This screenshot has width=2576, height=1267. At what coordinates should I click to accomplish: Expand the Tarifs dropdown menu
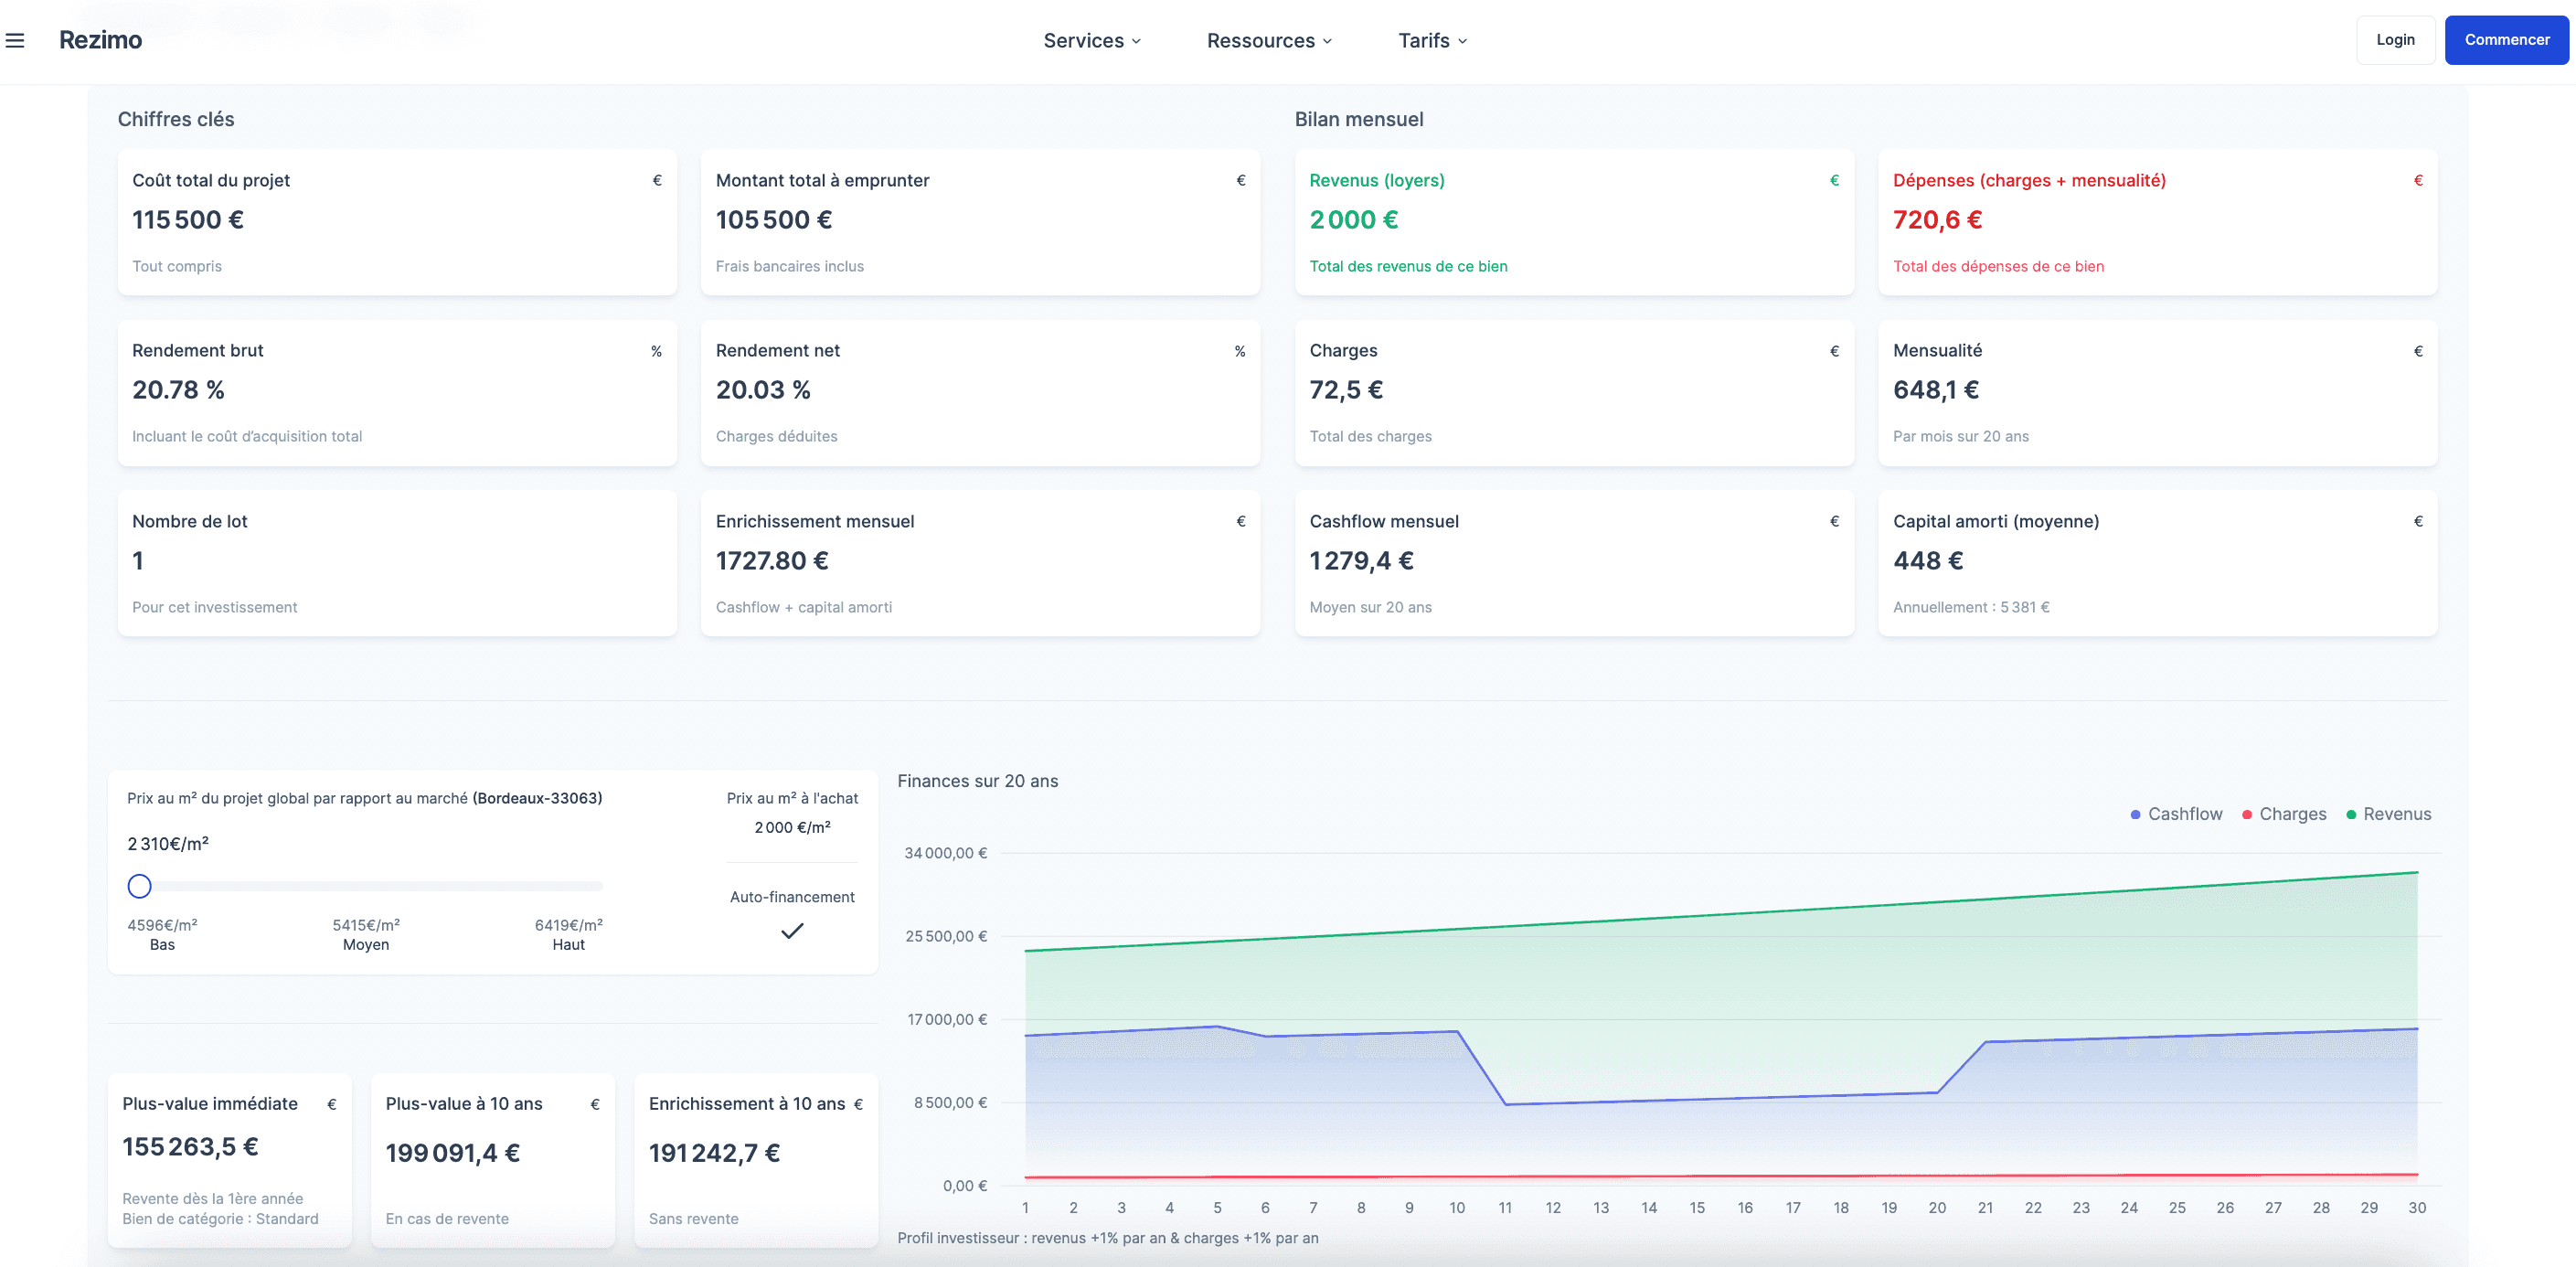coord(1432,41)
